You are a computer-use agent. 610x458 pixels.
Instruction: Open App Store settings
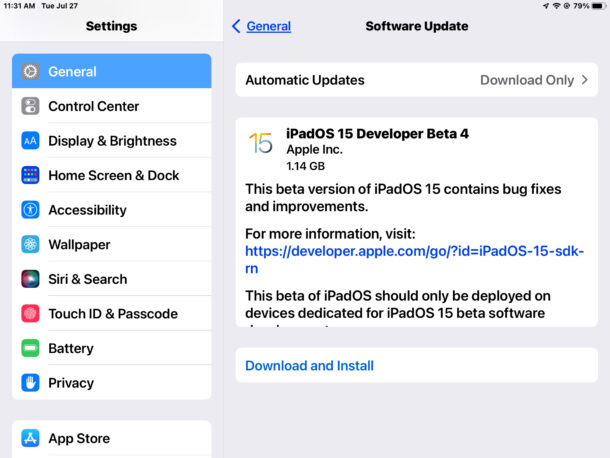[x=112, y=438]
